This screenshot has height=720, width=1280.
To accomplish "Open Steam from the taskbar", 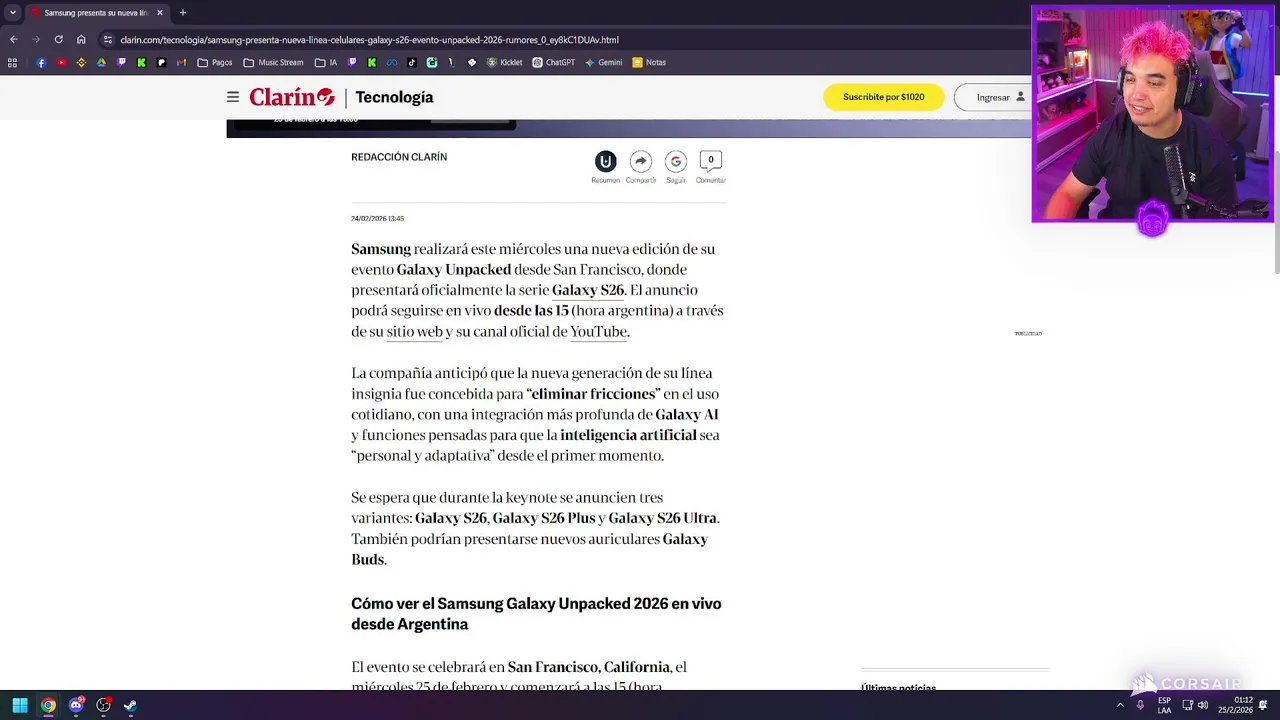I will (x=130, y=705).
